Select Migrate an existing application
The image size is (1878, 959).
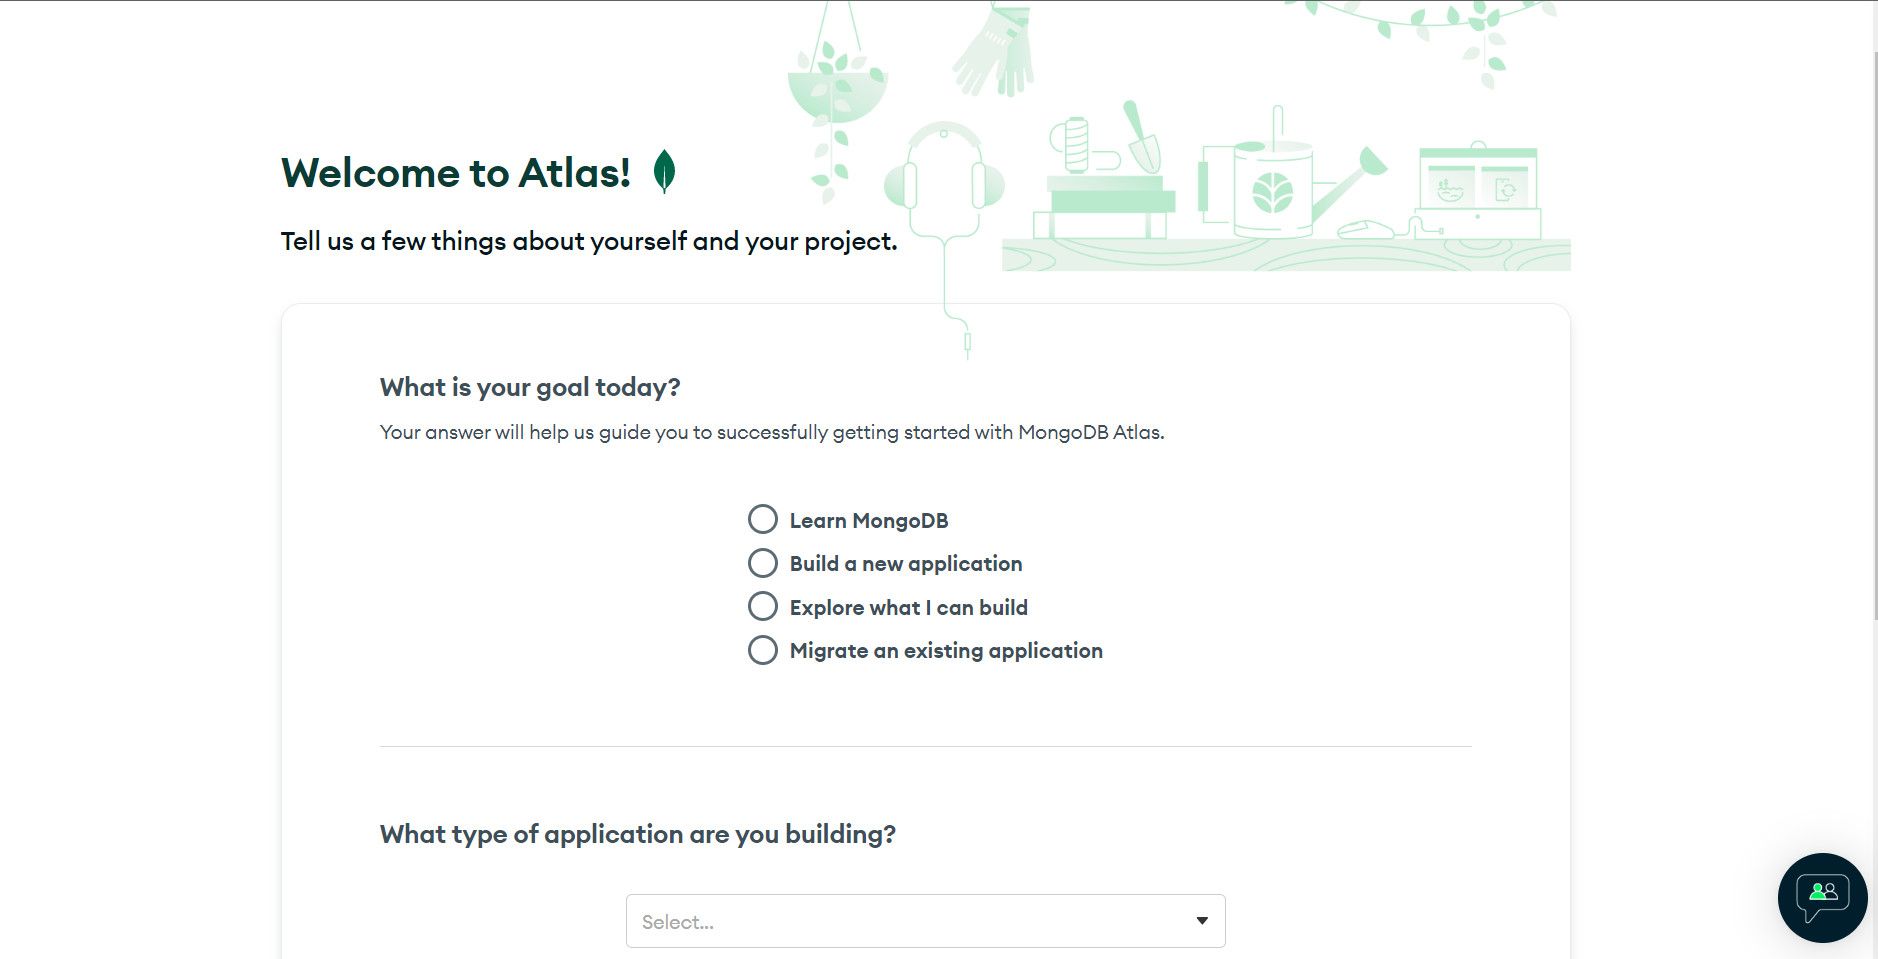coord(763,651)
